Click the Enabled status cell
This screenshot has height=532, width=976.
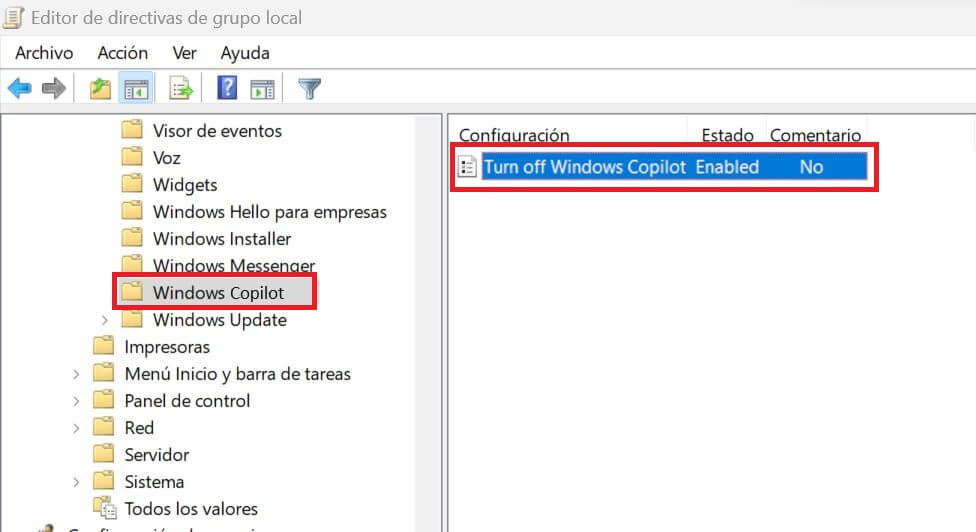[x=727, y=167]
